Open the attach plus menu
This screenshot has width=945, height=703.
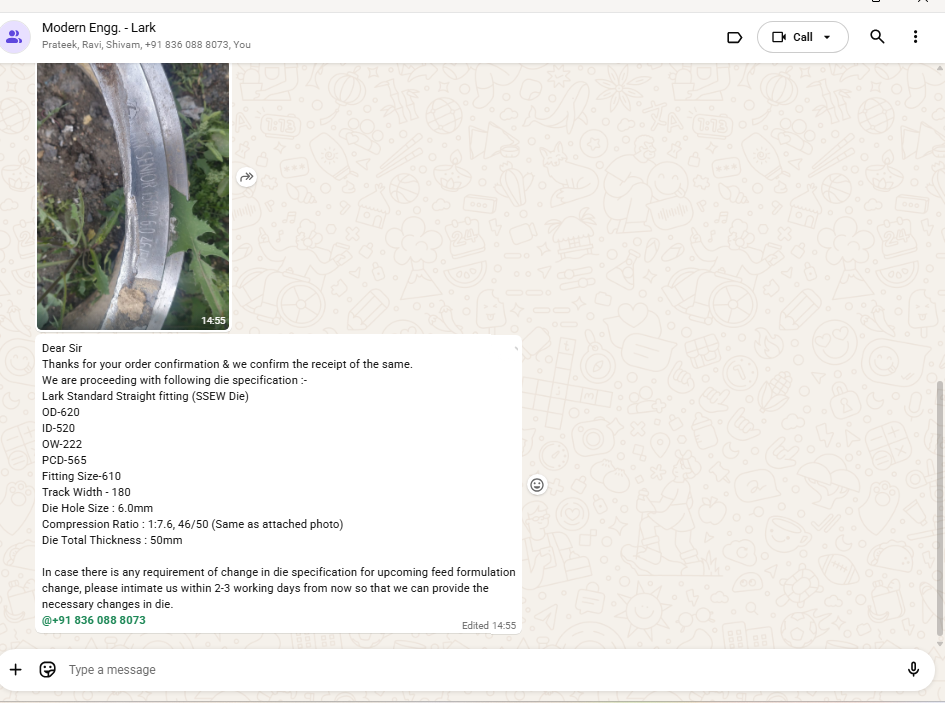[15, 670]
